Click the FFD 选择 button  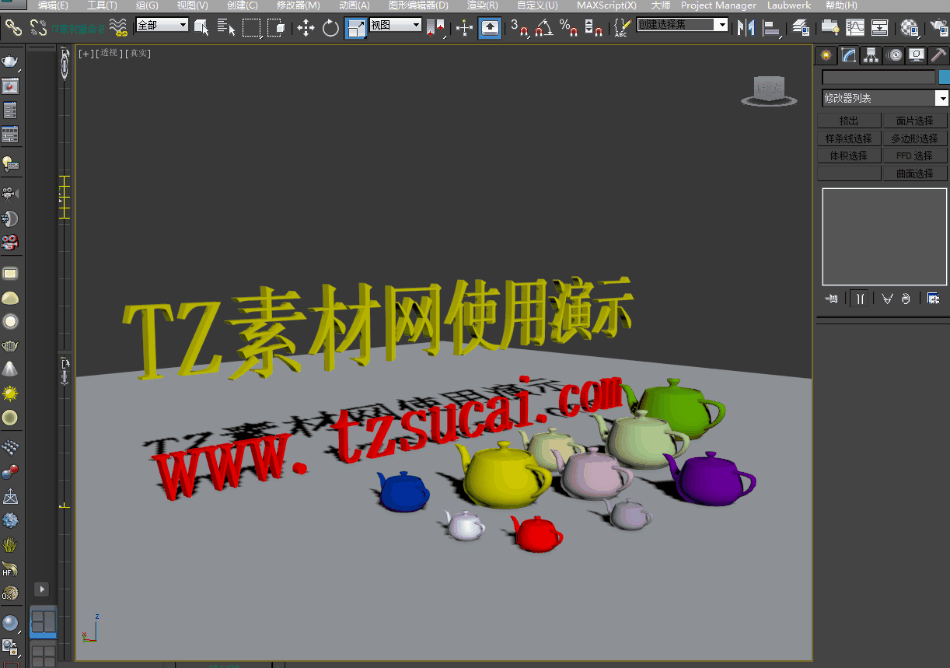[x=915, y=156]
